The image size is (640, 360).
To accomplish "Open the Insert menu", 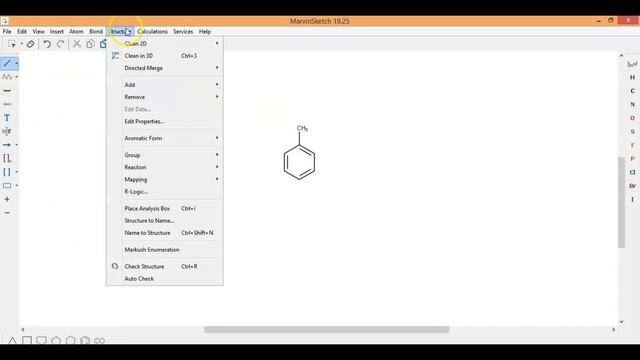I will click(57, 31).
